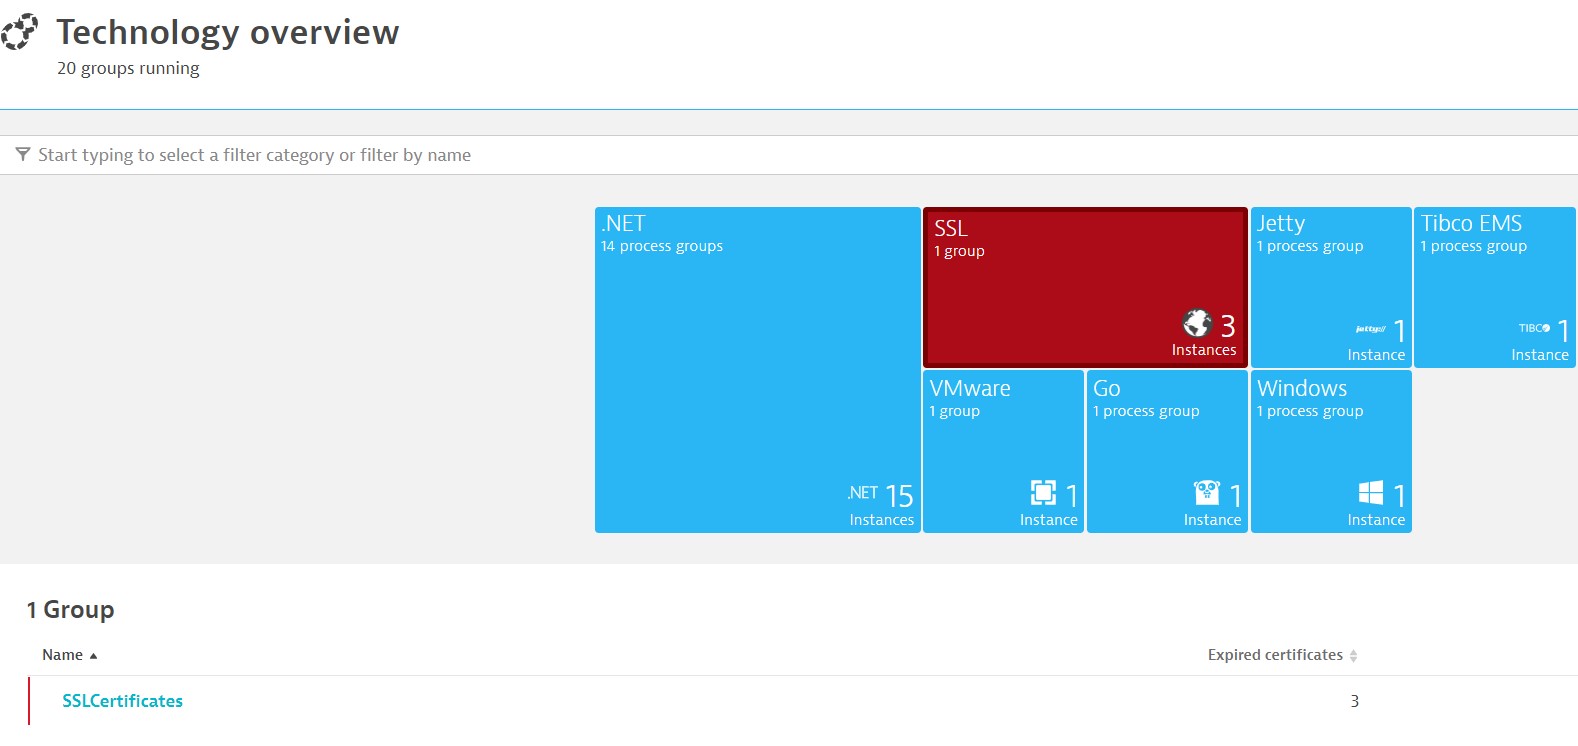Open the Tibco EMS technology tile
The width and height of the screenshot is (1578, 746).
tap(1495, 288)
